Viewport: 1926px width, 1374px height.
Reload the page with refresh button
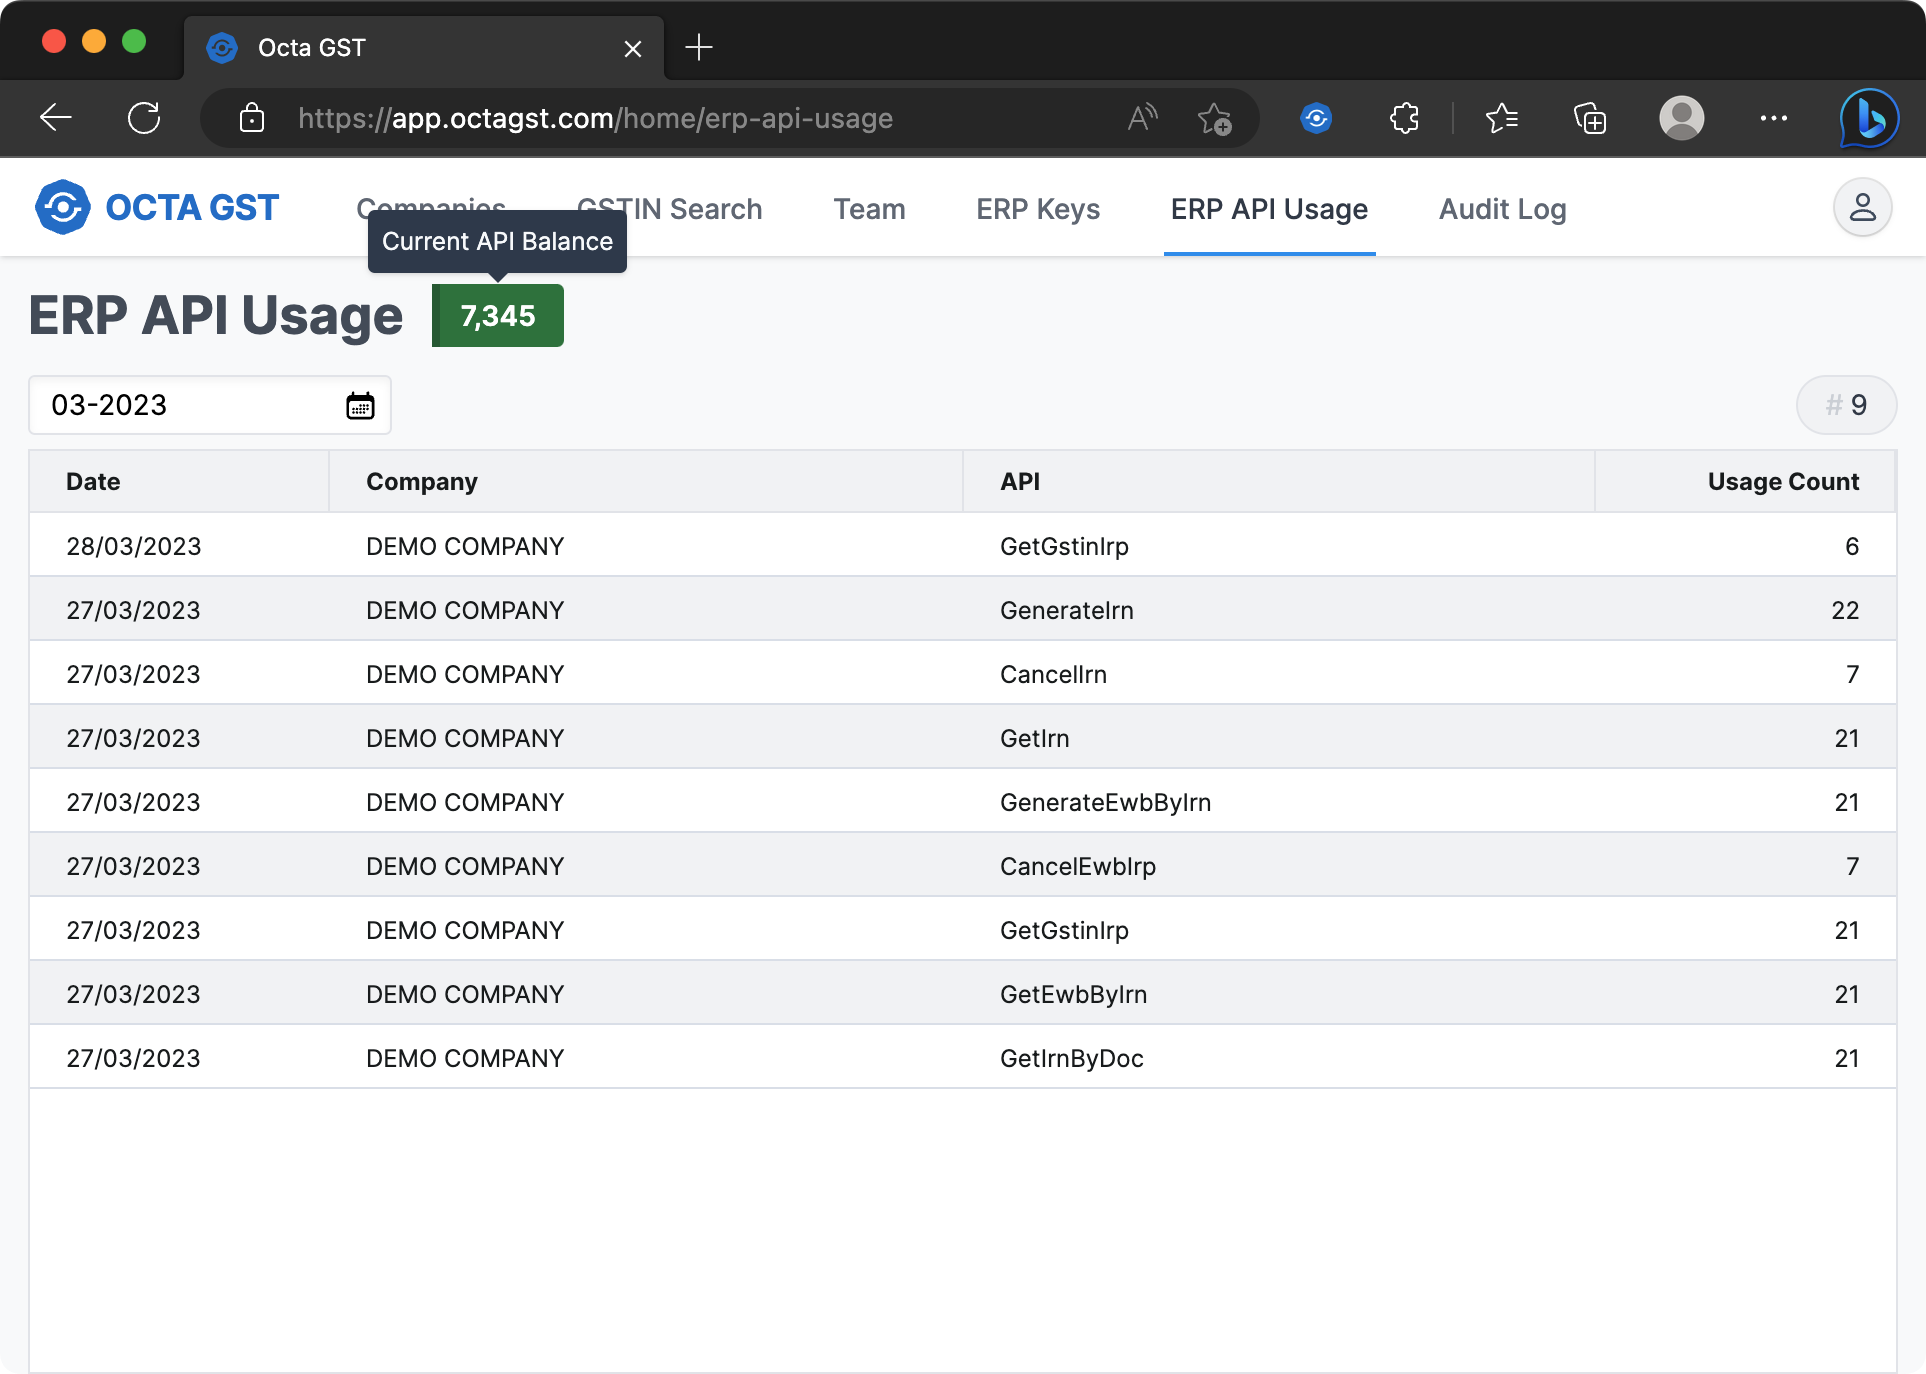tap(144, 119)
